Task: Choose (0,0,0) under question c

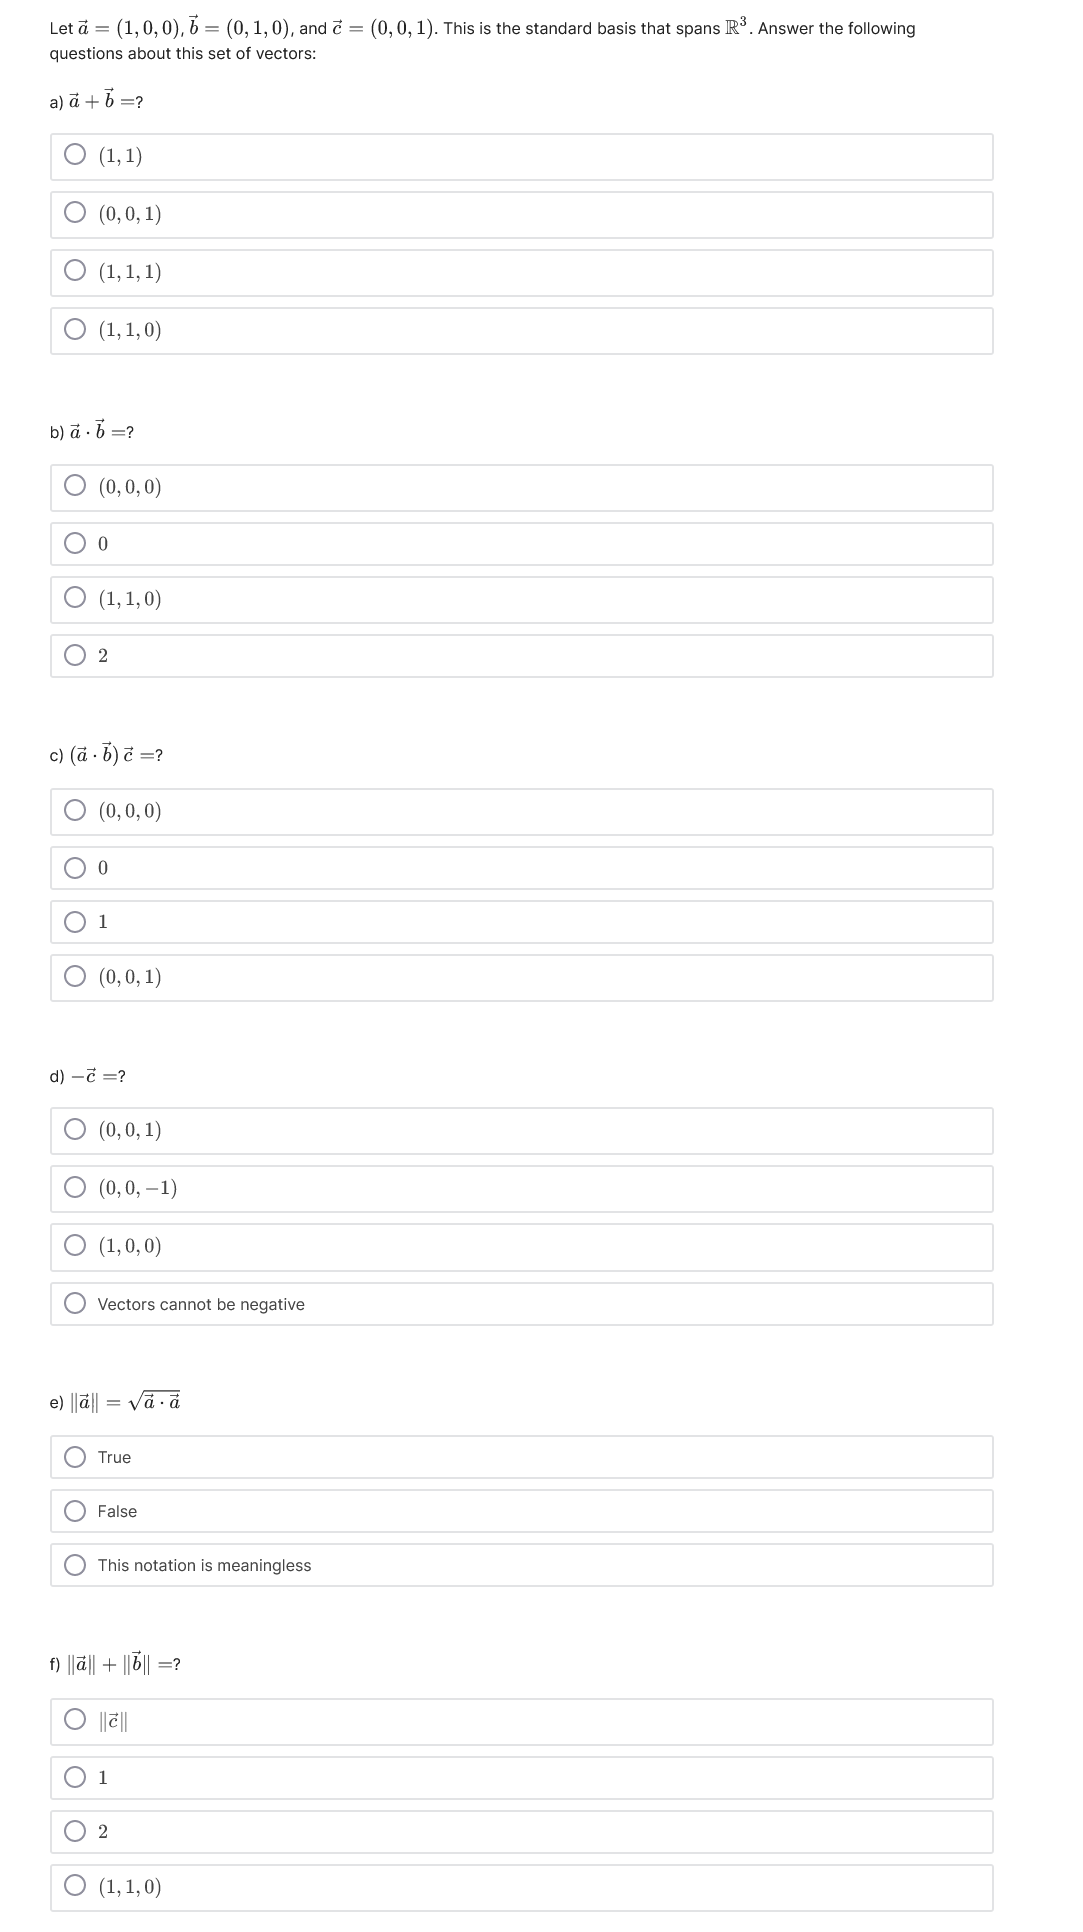Action: [75, 812]
